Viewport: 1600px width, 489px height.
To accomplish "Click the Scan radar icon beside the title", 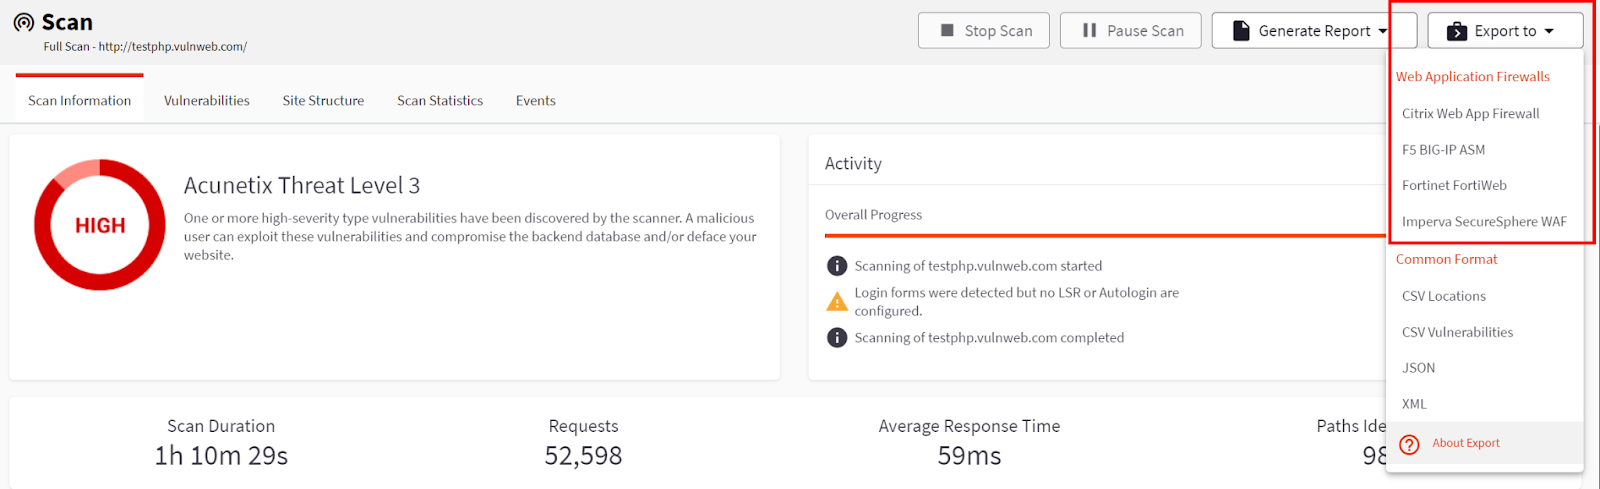I will [x=24, y=22].
